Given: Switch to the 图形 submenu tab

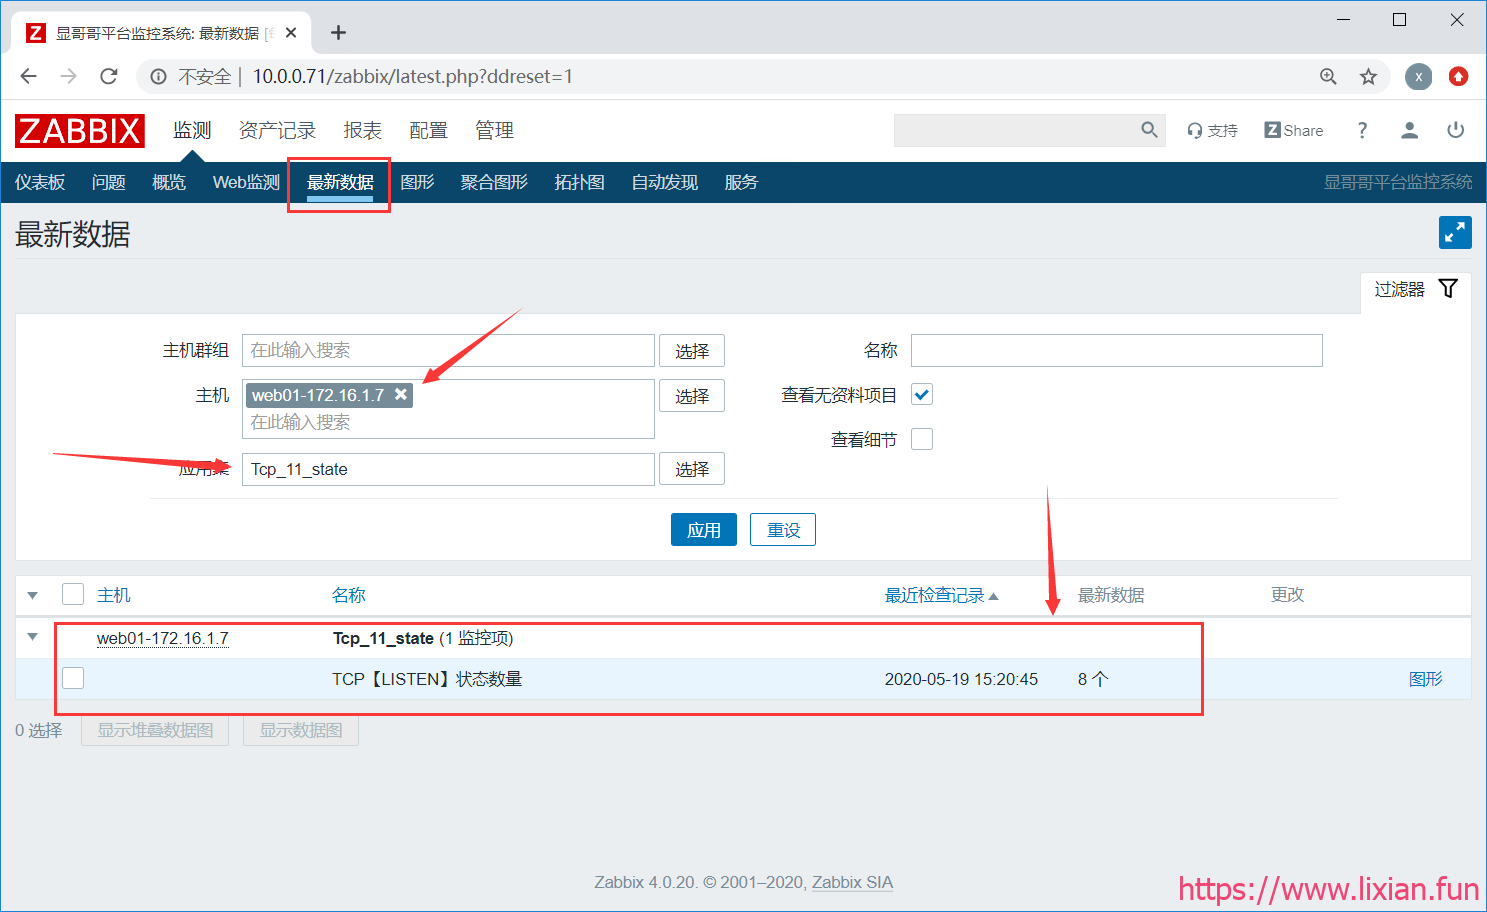Looking at the screenshot, I should point(417,182).
